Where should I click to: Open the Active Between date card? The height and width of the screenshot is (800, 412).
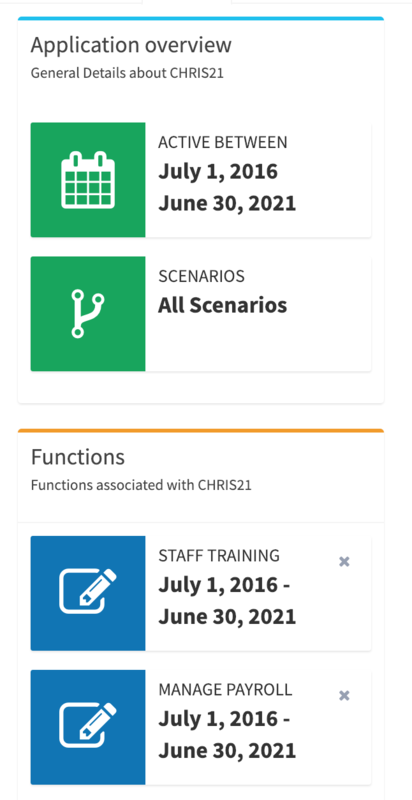tap(201, 180)
